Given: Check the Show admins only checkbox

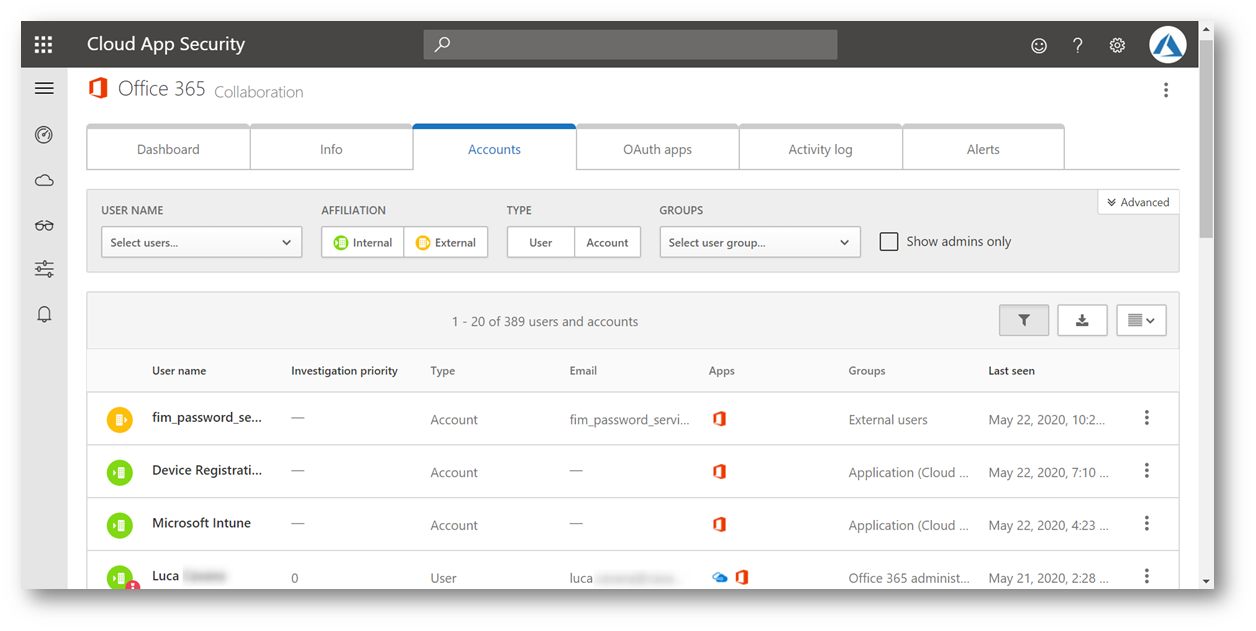Looking at the screenshot, I should (888, 241).
